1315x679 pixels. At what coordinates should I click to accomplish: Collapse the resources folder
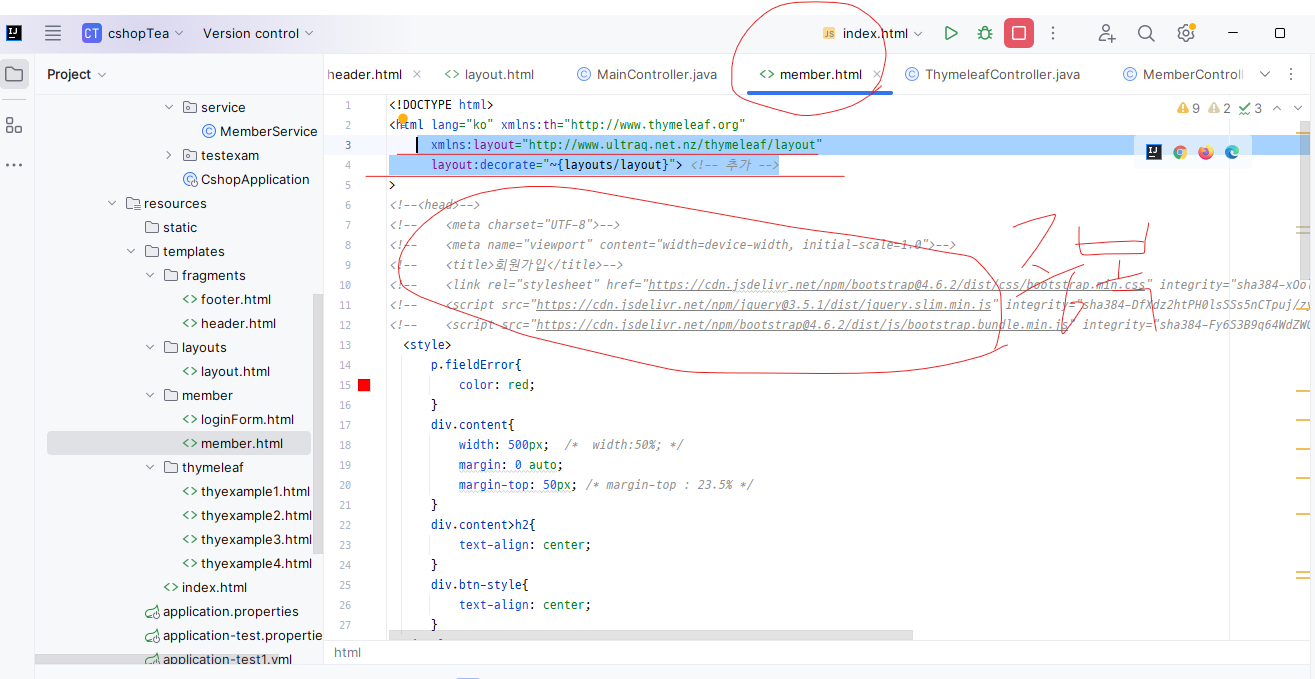click(112, 203)
